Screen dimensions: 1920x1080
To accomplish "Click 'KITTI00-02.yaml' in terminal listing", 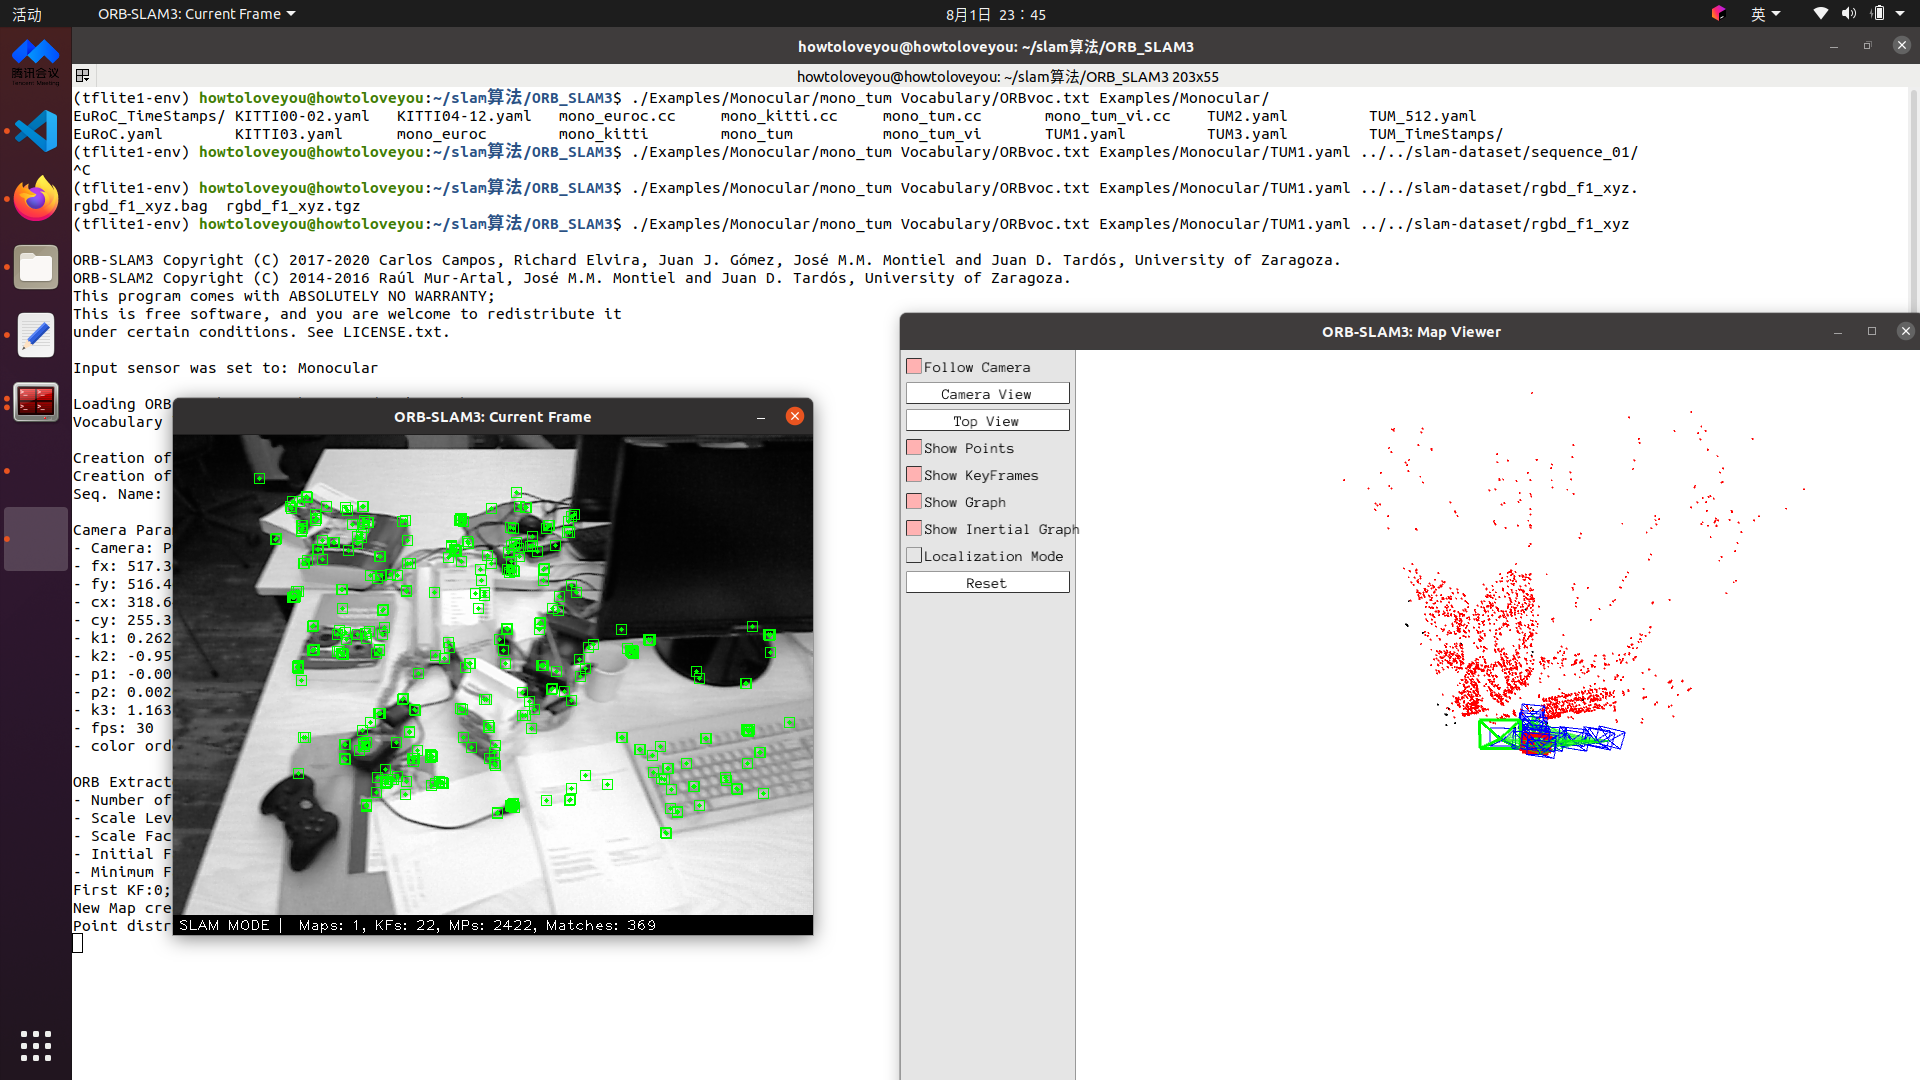I will 302,116.
